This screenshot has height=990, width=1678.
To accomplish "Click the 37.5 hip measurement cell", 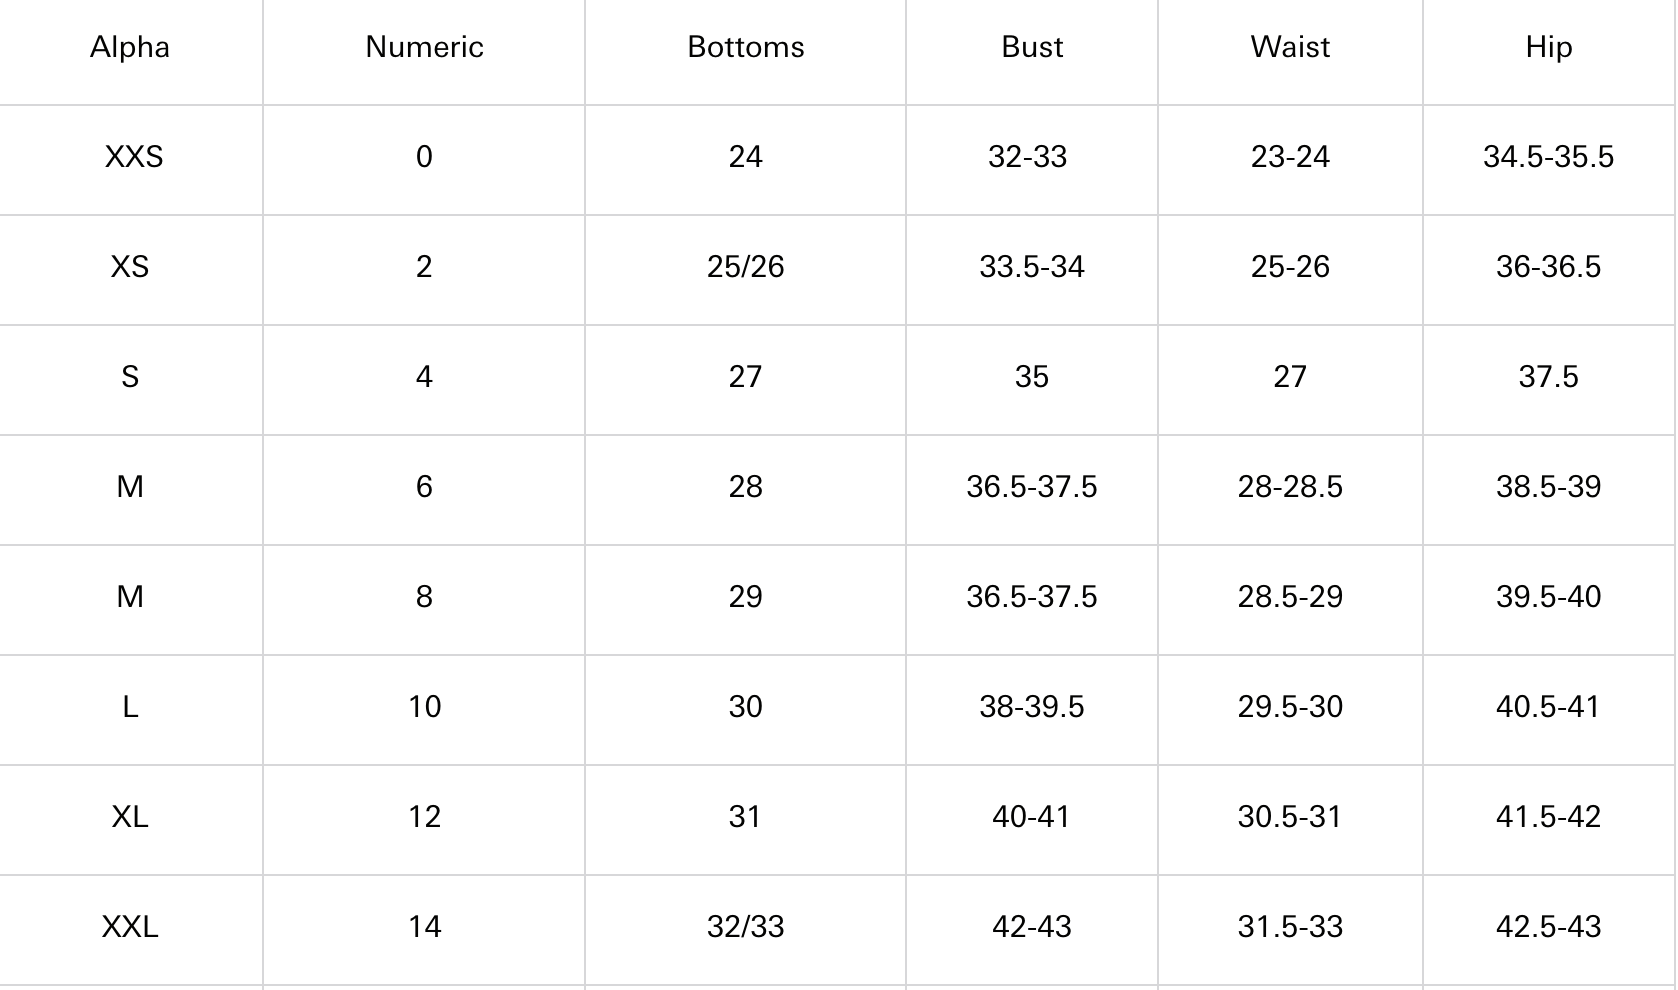I will [x=1548, y=377].
